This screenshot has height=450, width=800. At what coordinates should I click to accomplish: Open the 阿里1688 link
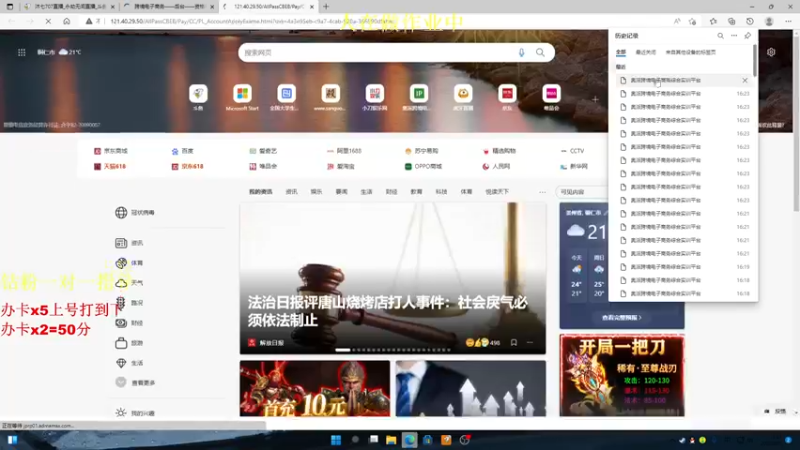point(344,151)
